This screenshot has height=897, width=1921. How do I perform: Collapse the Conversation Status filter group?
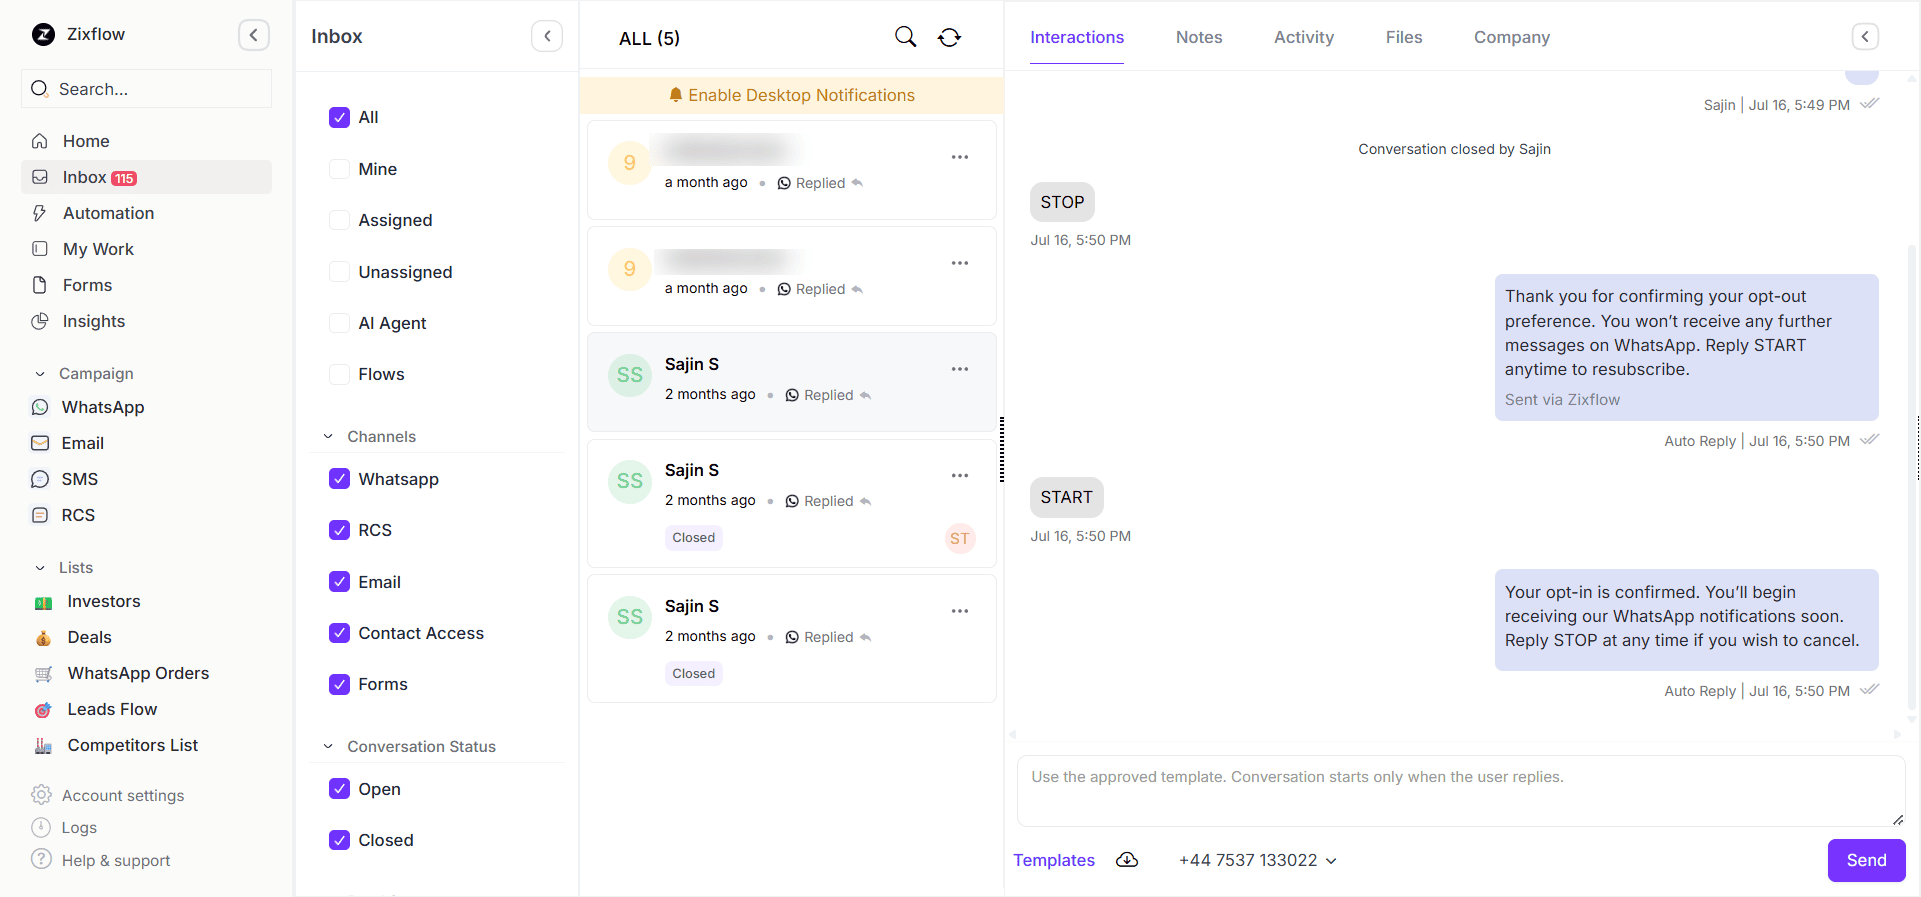coord(328,746)
